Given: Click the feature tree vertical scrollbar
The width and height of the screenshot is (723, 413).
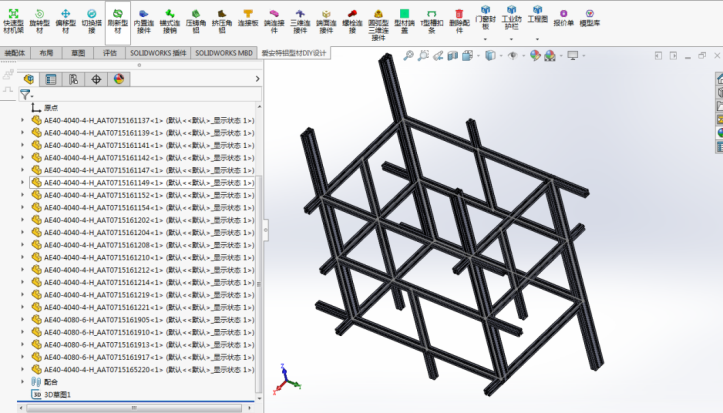Looking at the screenshot, I should (x=259, y=284).
